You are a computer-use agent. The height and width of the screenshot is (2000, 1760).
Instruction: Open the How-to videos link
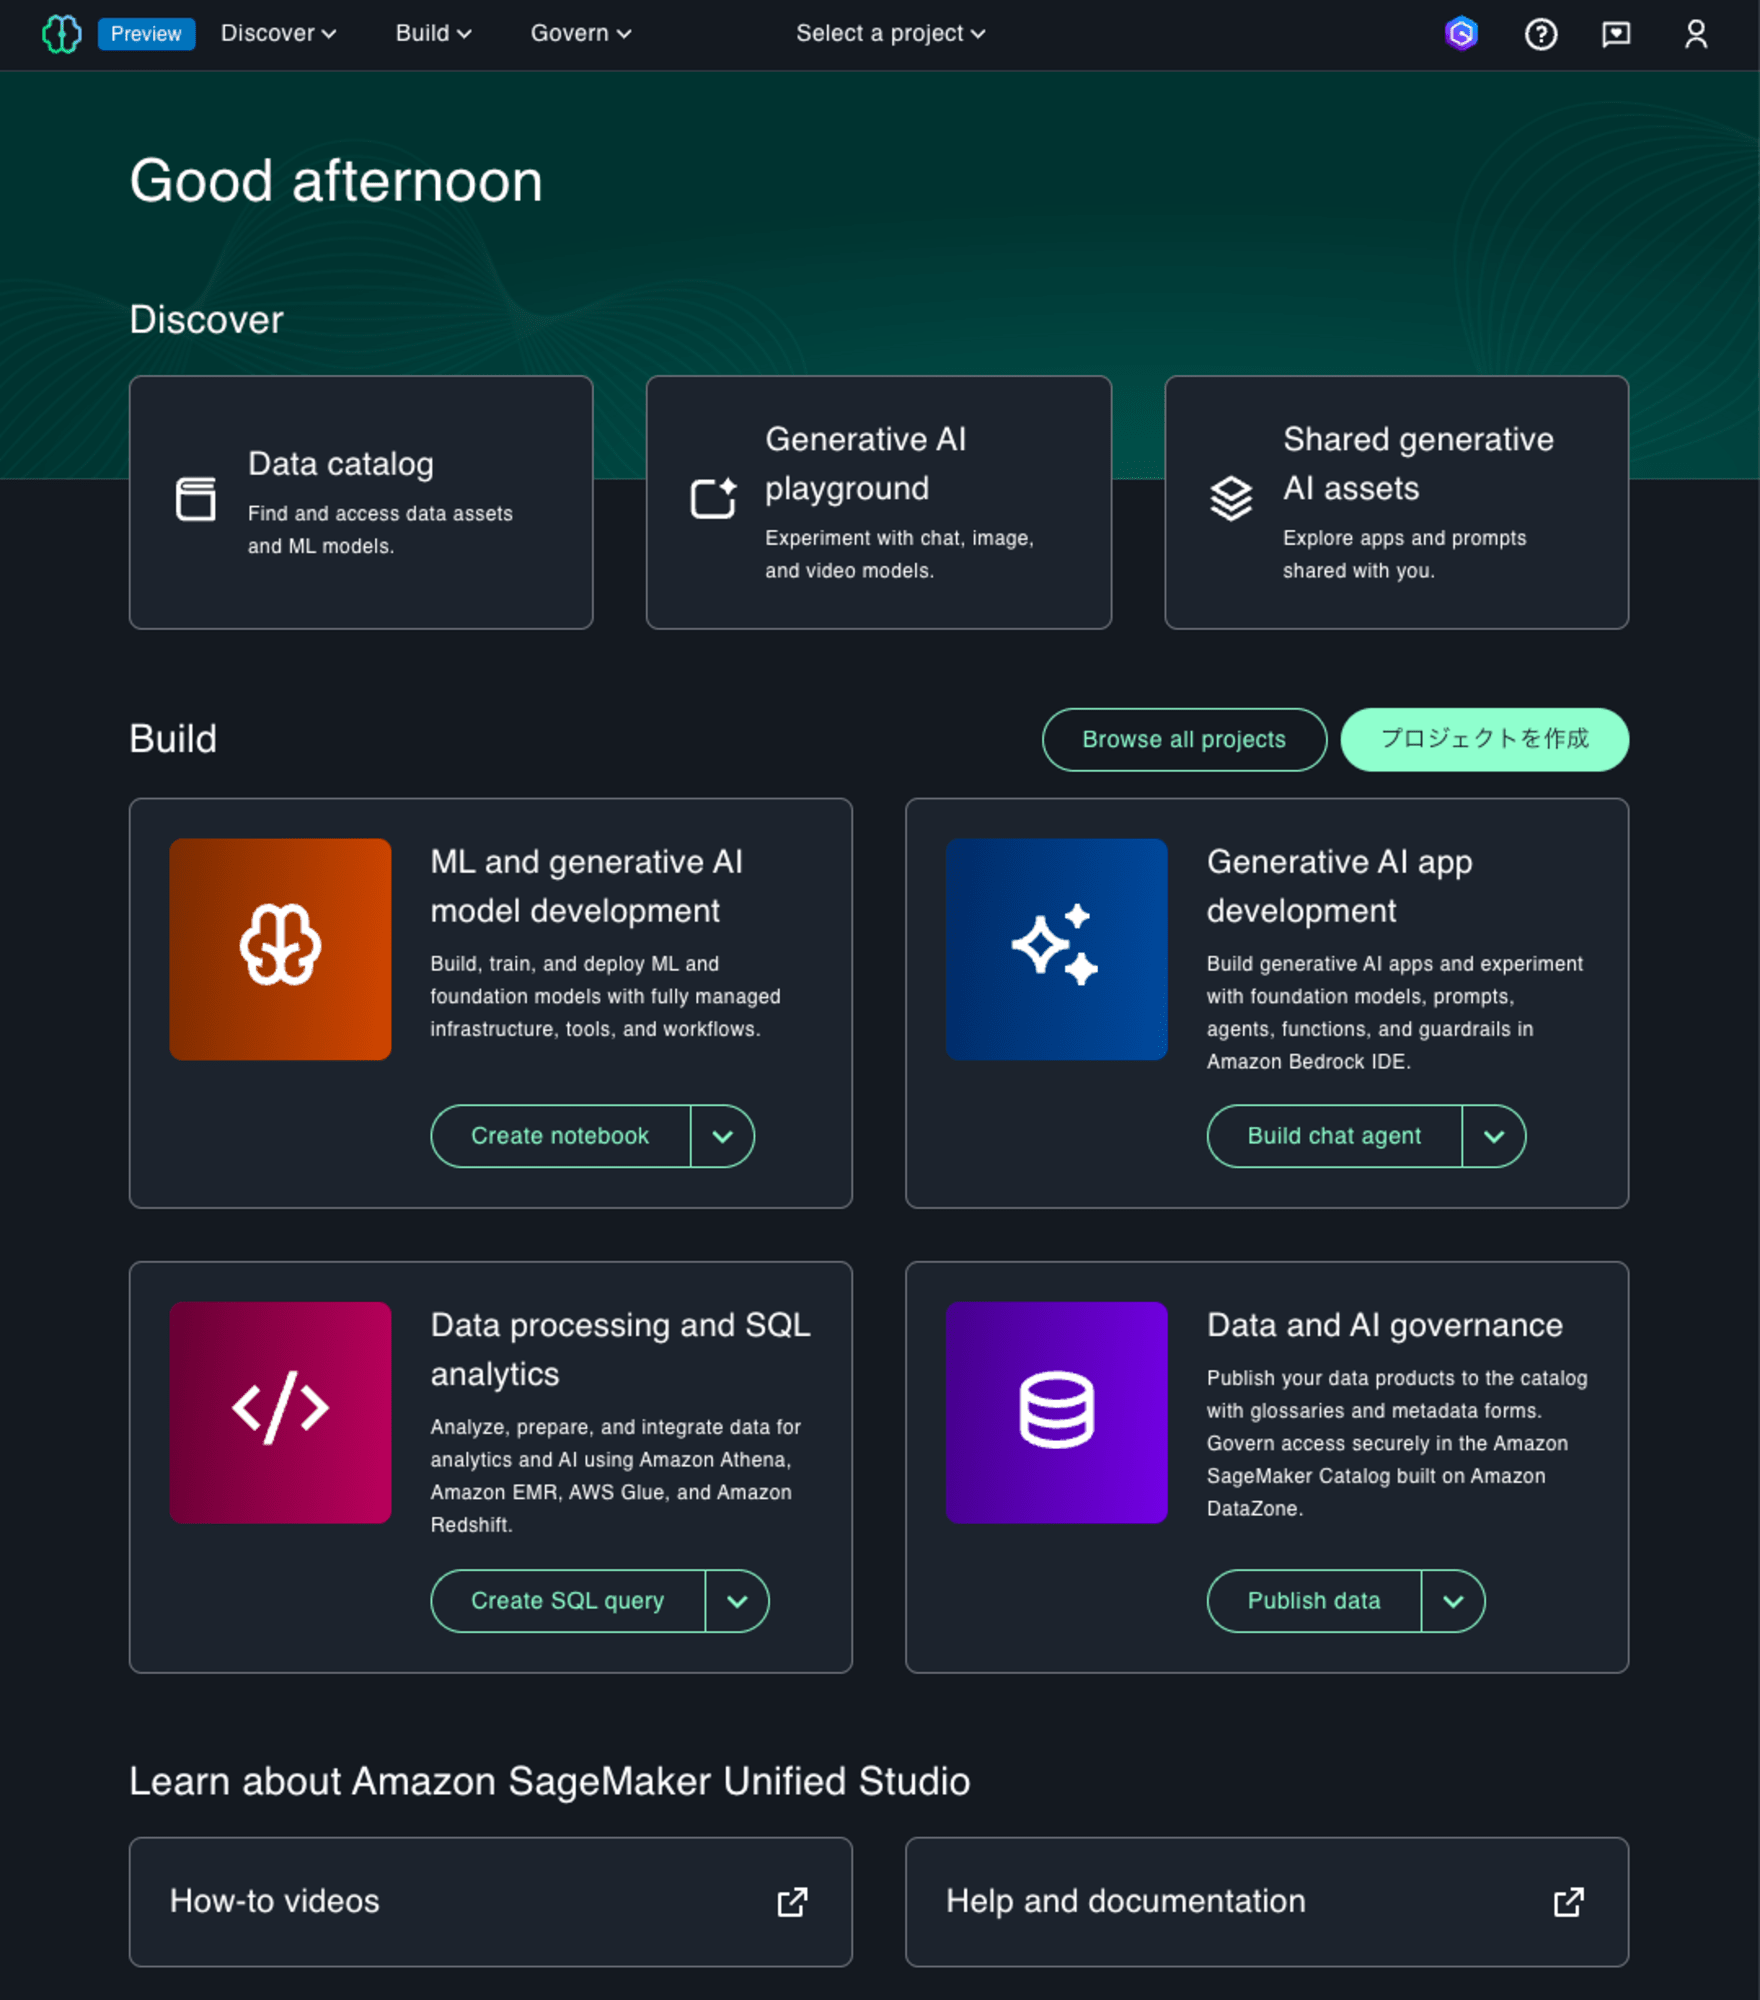tap(274, 1900)
